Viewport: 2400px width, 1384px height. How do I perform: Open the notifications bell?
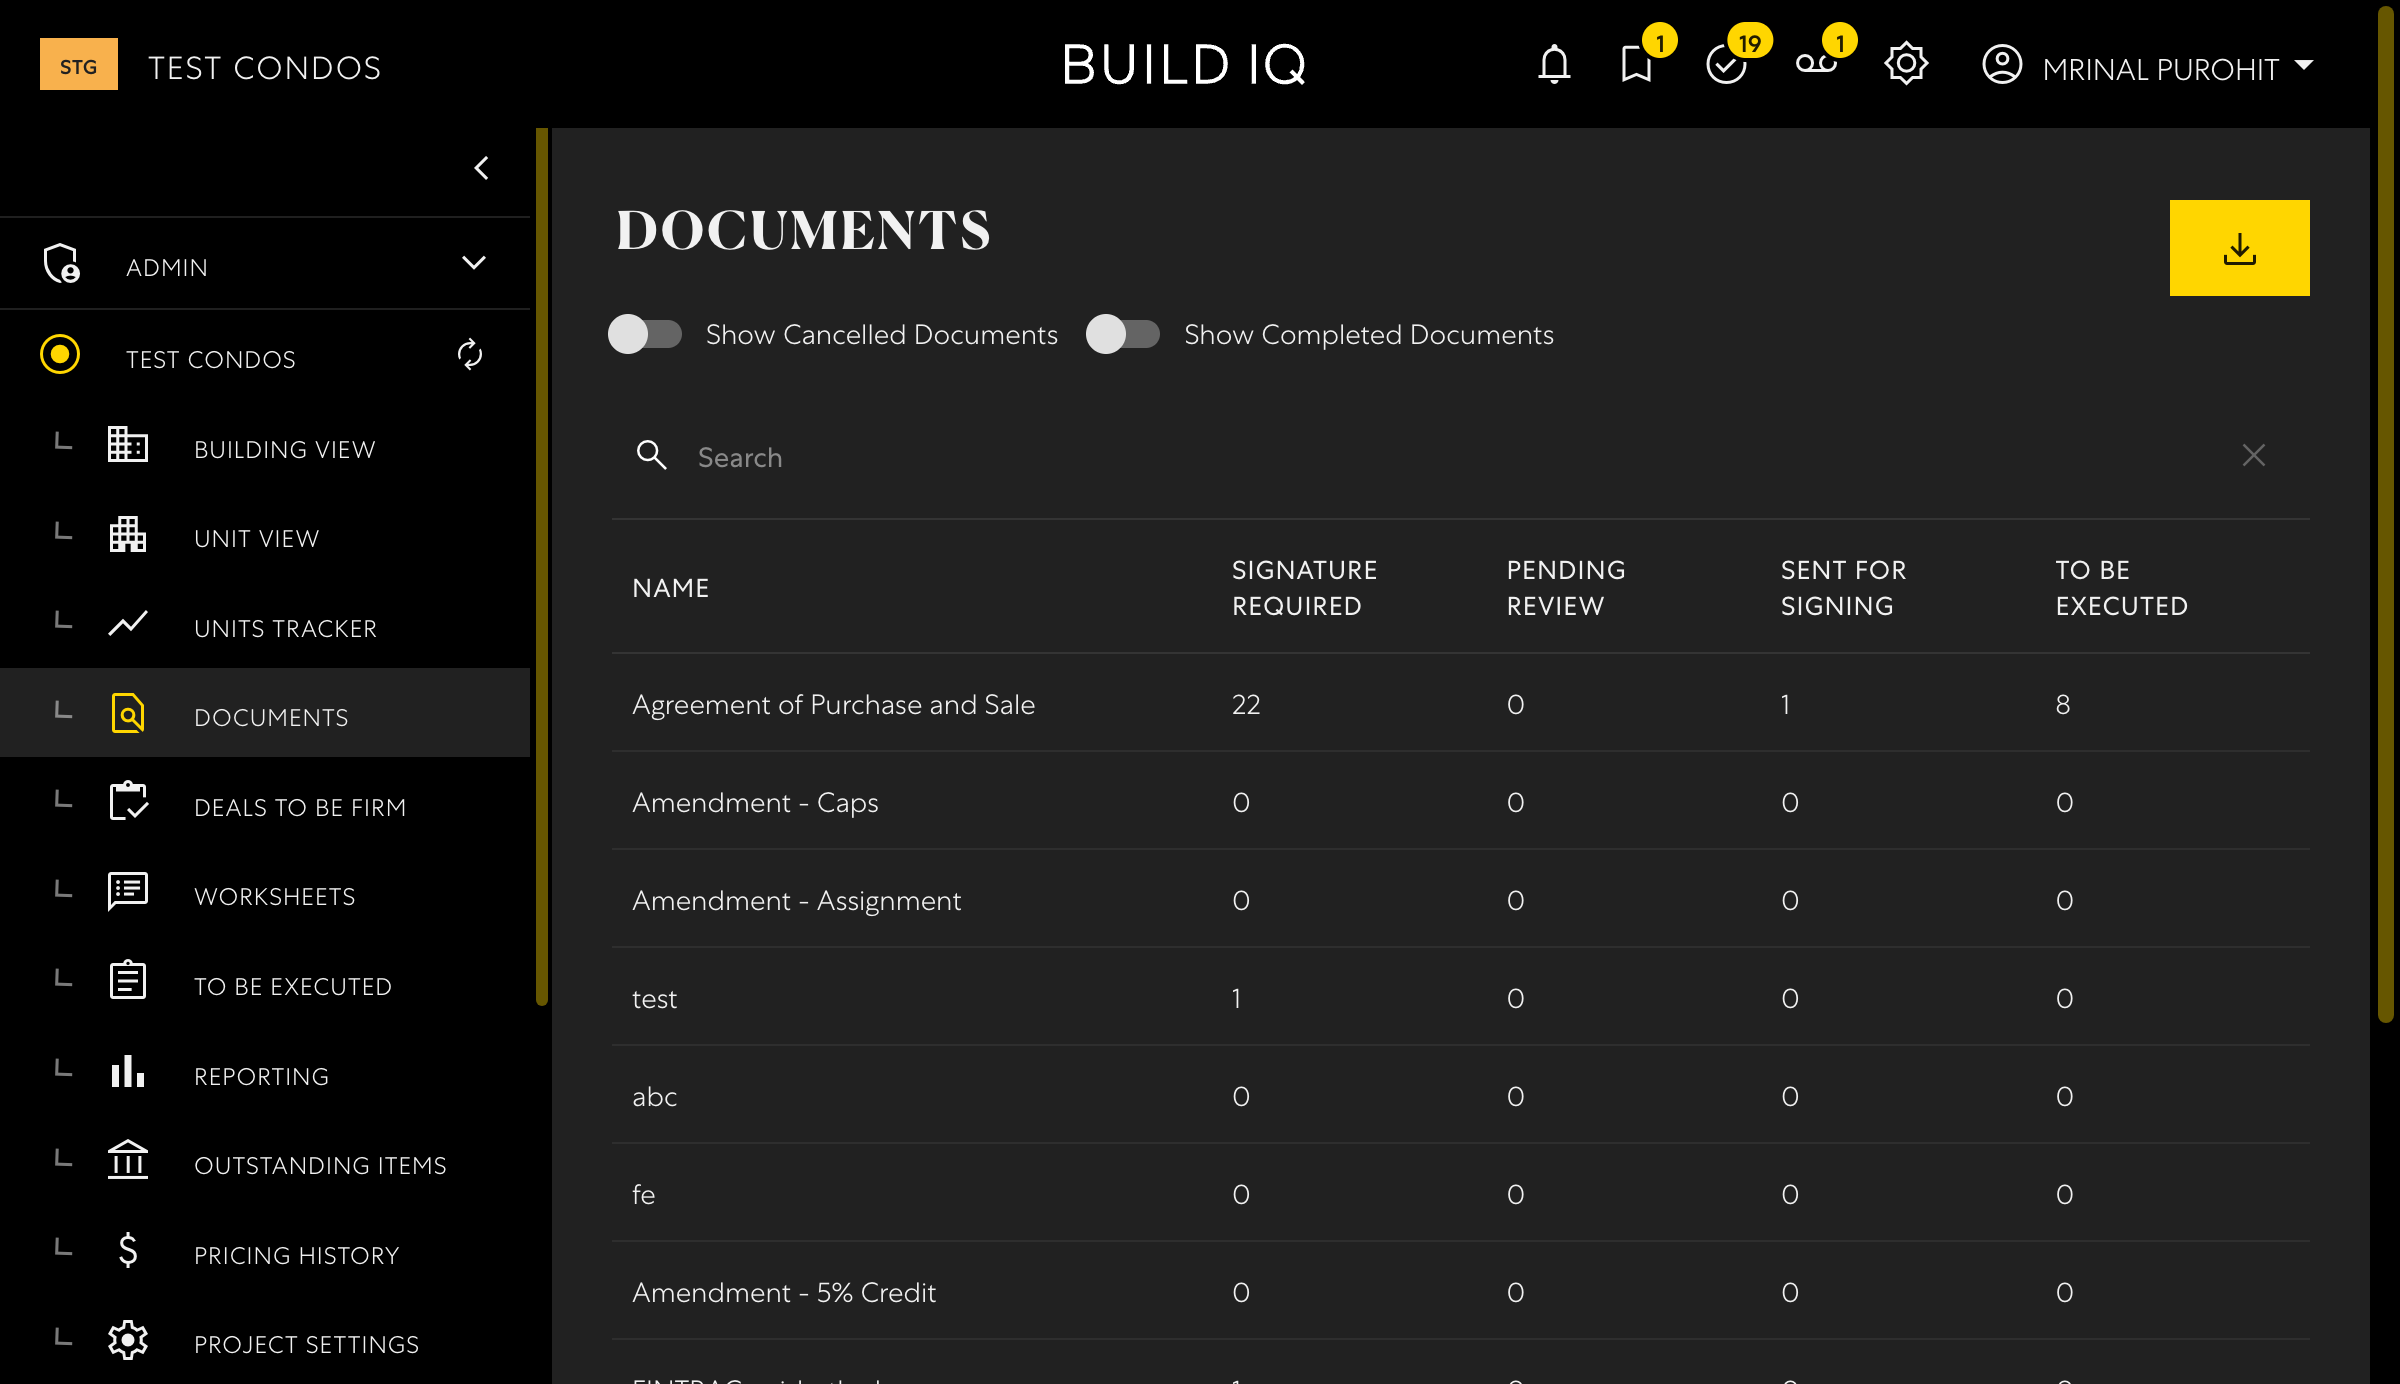1554,65
